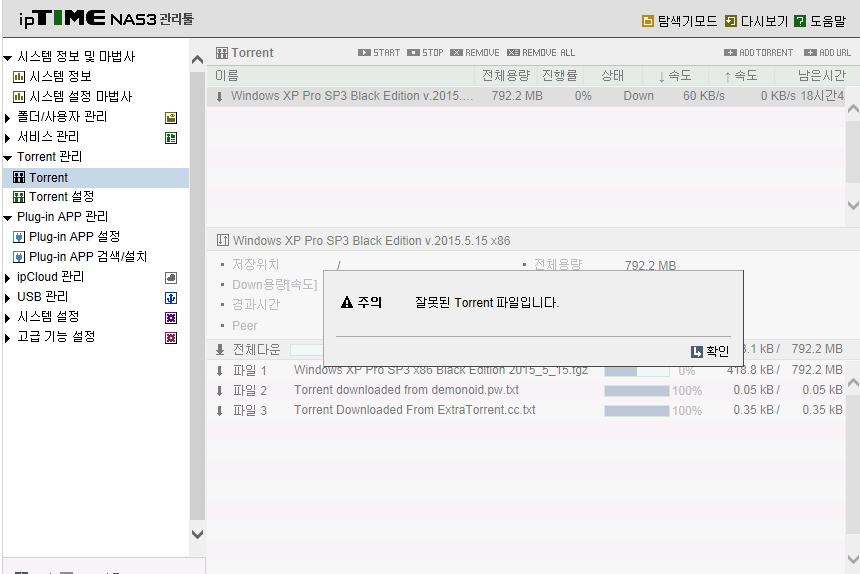Click 남은시간 column header
860x574 pixels.
coord(822,76)
